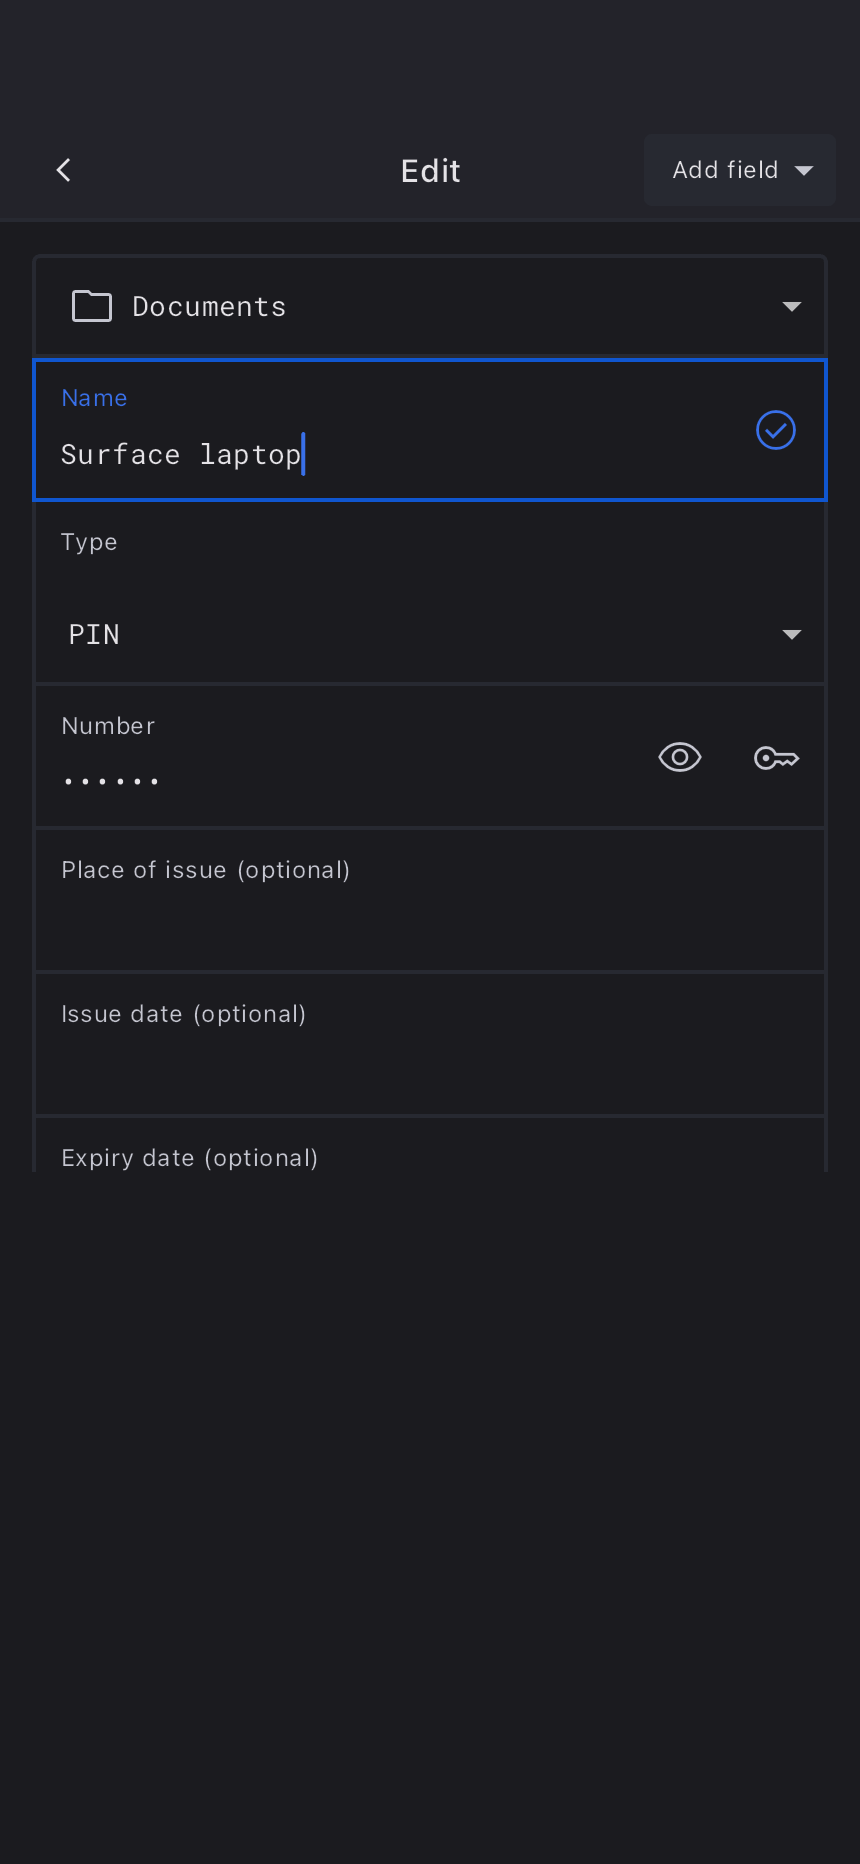Click the key generator icon

point(776,758)
